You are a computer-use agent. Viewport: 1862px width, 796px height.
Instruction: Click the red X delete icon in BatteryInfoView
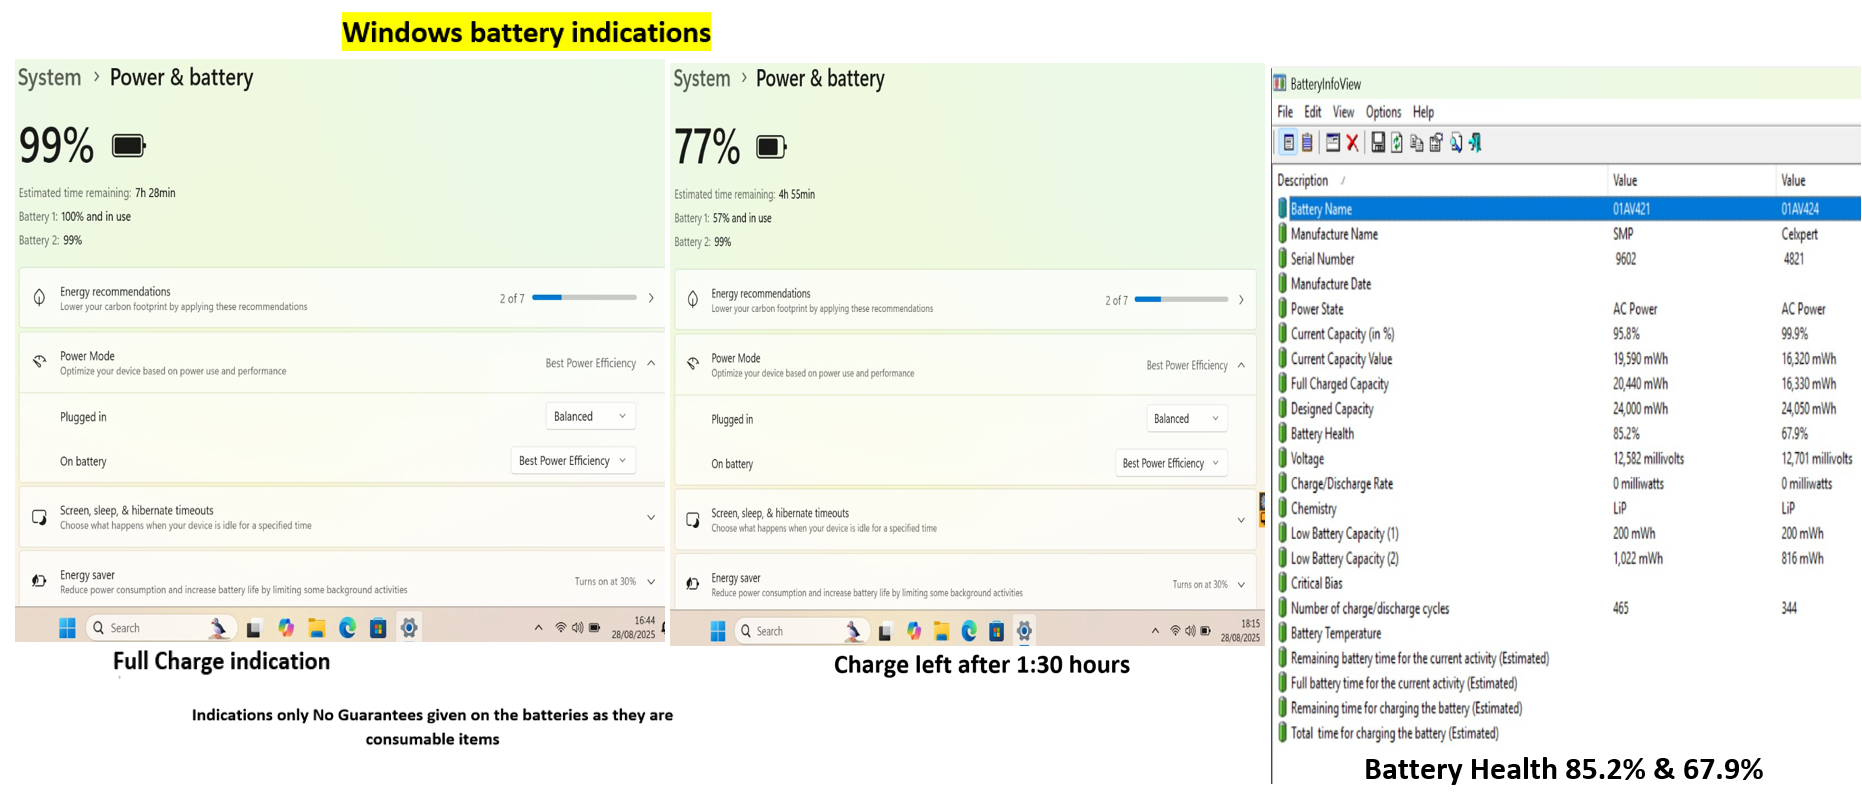pyautogui.click(x=1352, y=143)
